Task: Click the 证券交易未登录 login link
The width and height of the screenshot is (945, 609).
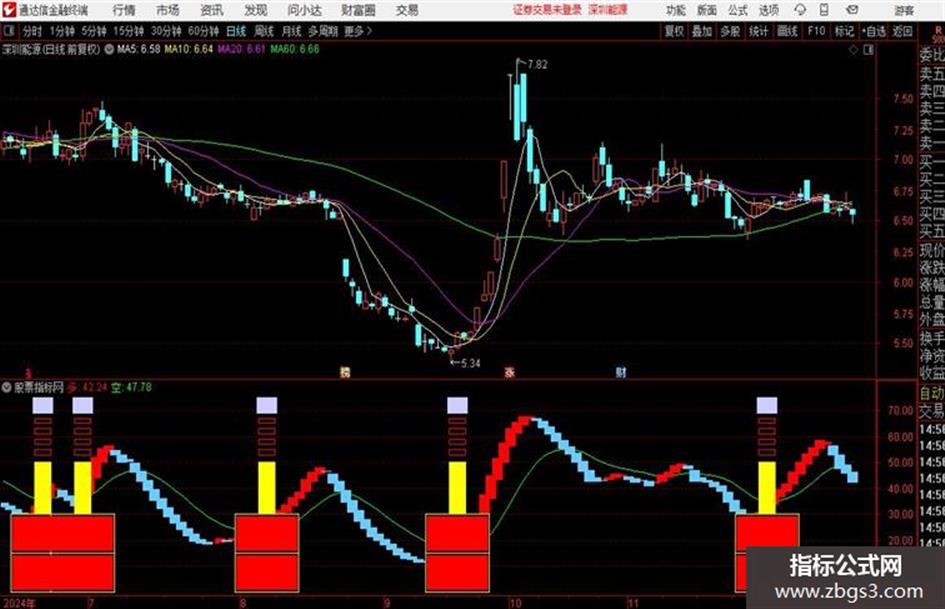Action: (x=548, y=10)
